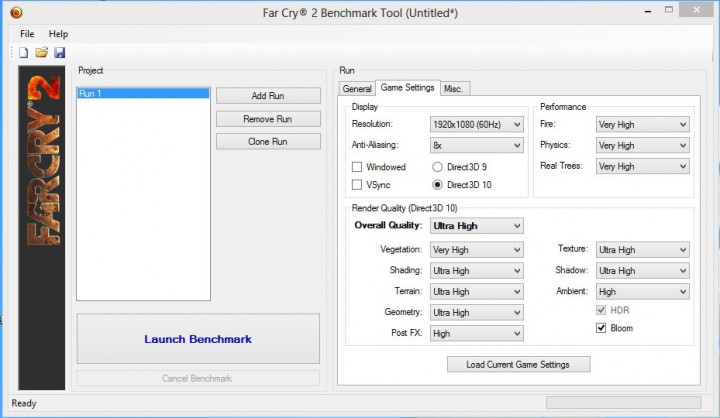This screenshot has width=720, height=418.
Task: Click the Far Cry 2 app icon in title bar
Action: pos(16,12)
